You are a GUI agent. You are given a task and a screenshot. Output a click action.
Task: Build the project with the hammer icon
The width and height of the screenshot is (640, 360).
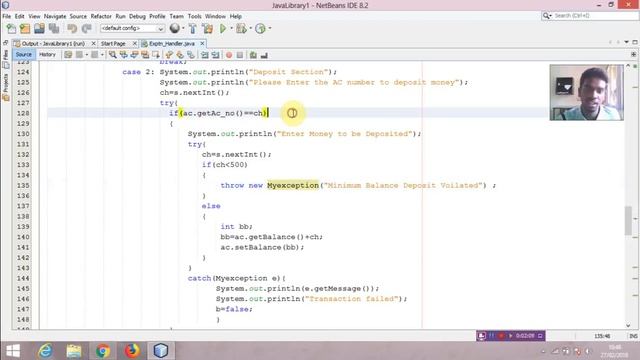pos(193,29)
